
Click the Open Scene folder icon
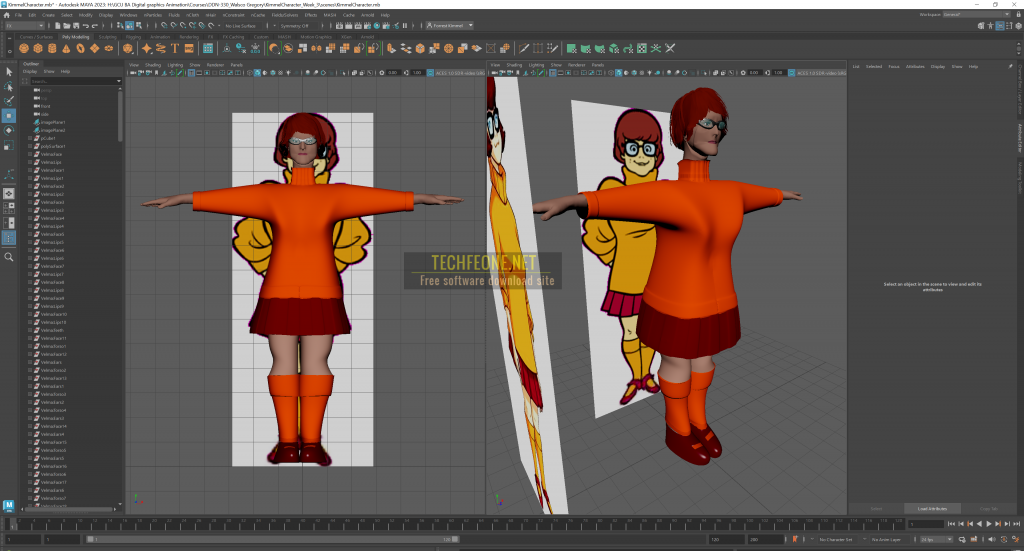point(67,26)
